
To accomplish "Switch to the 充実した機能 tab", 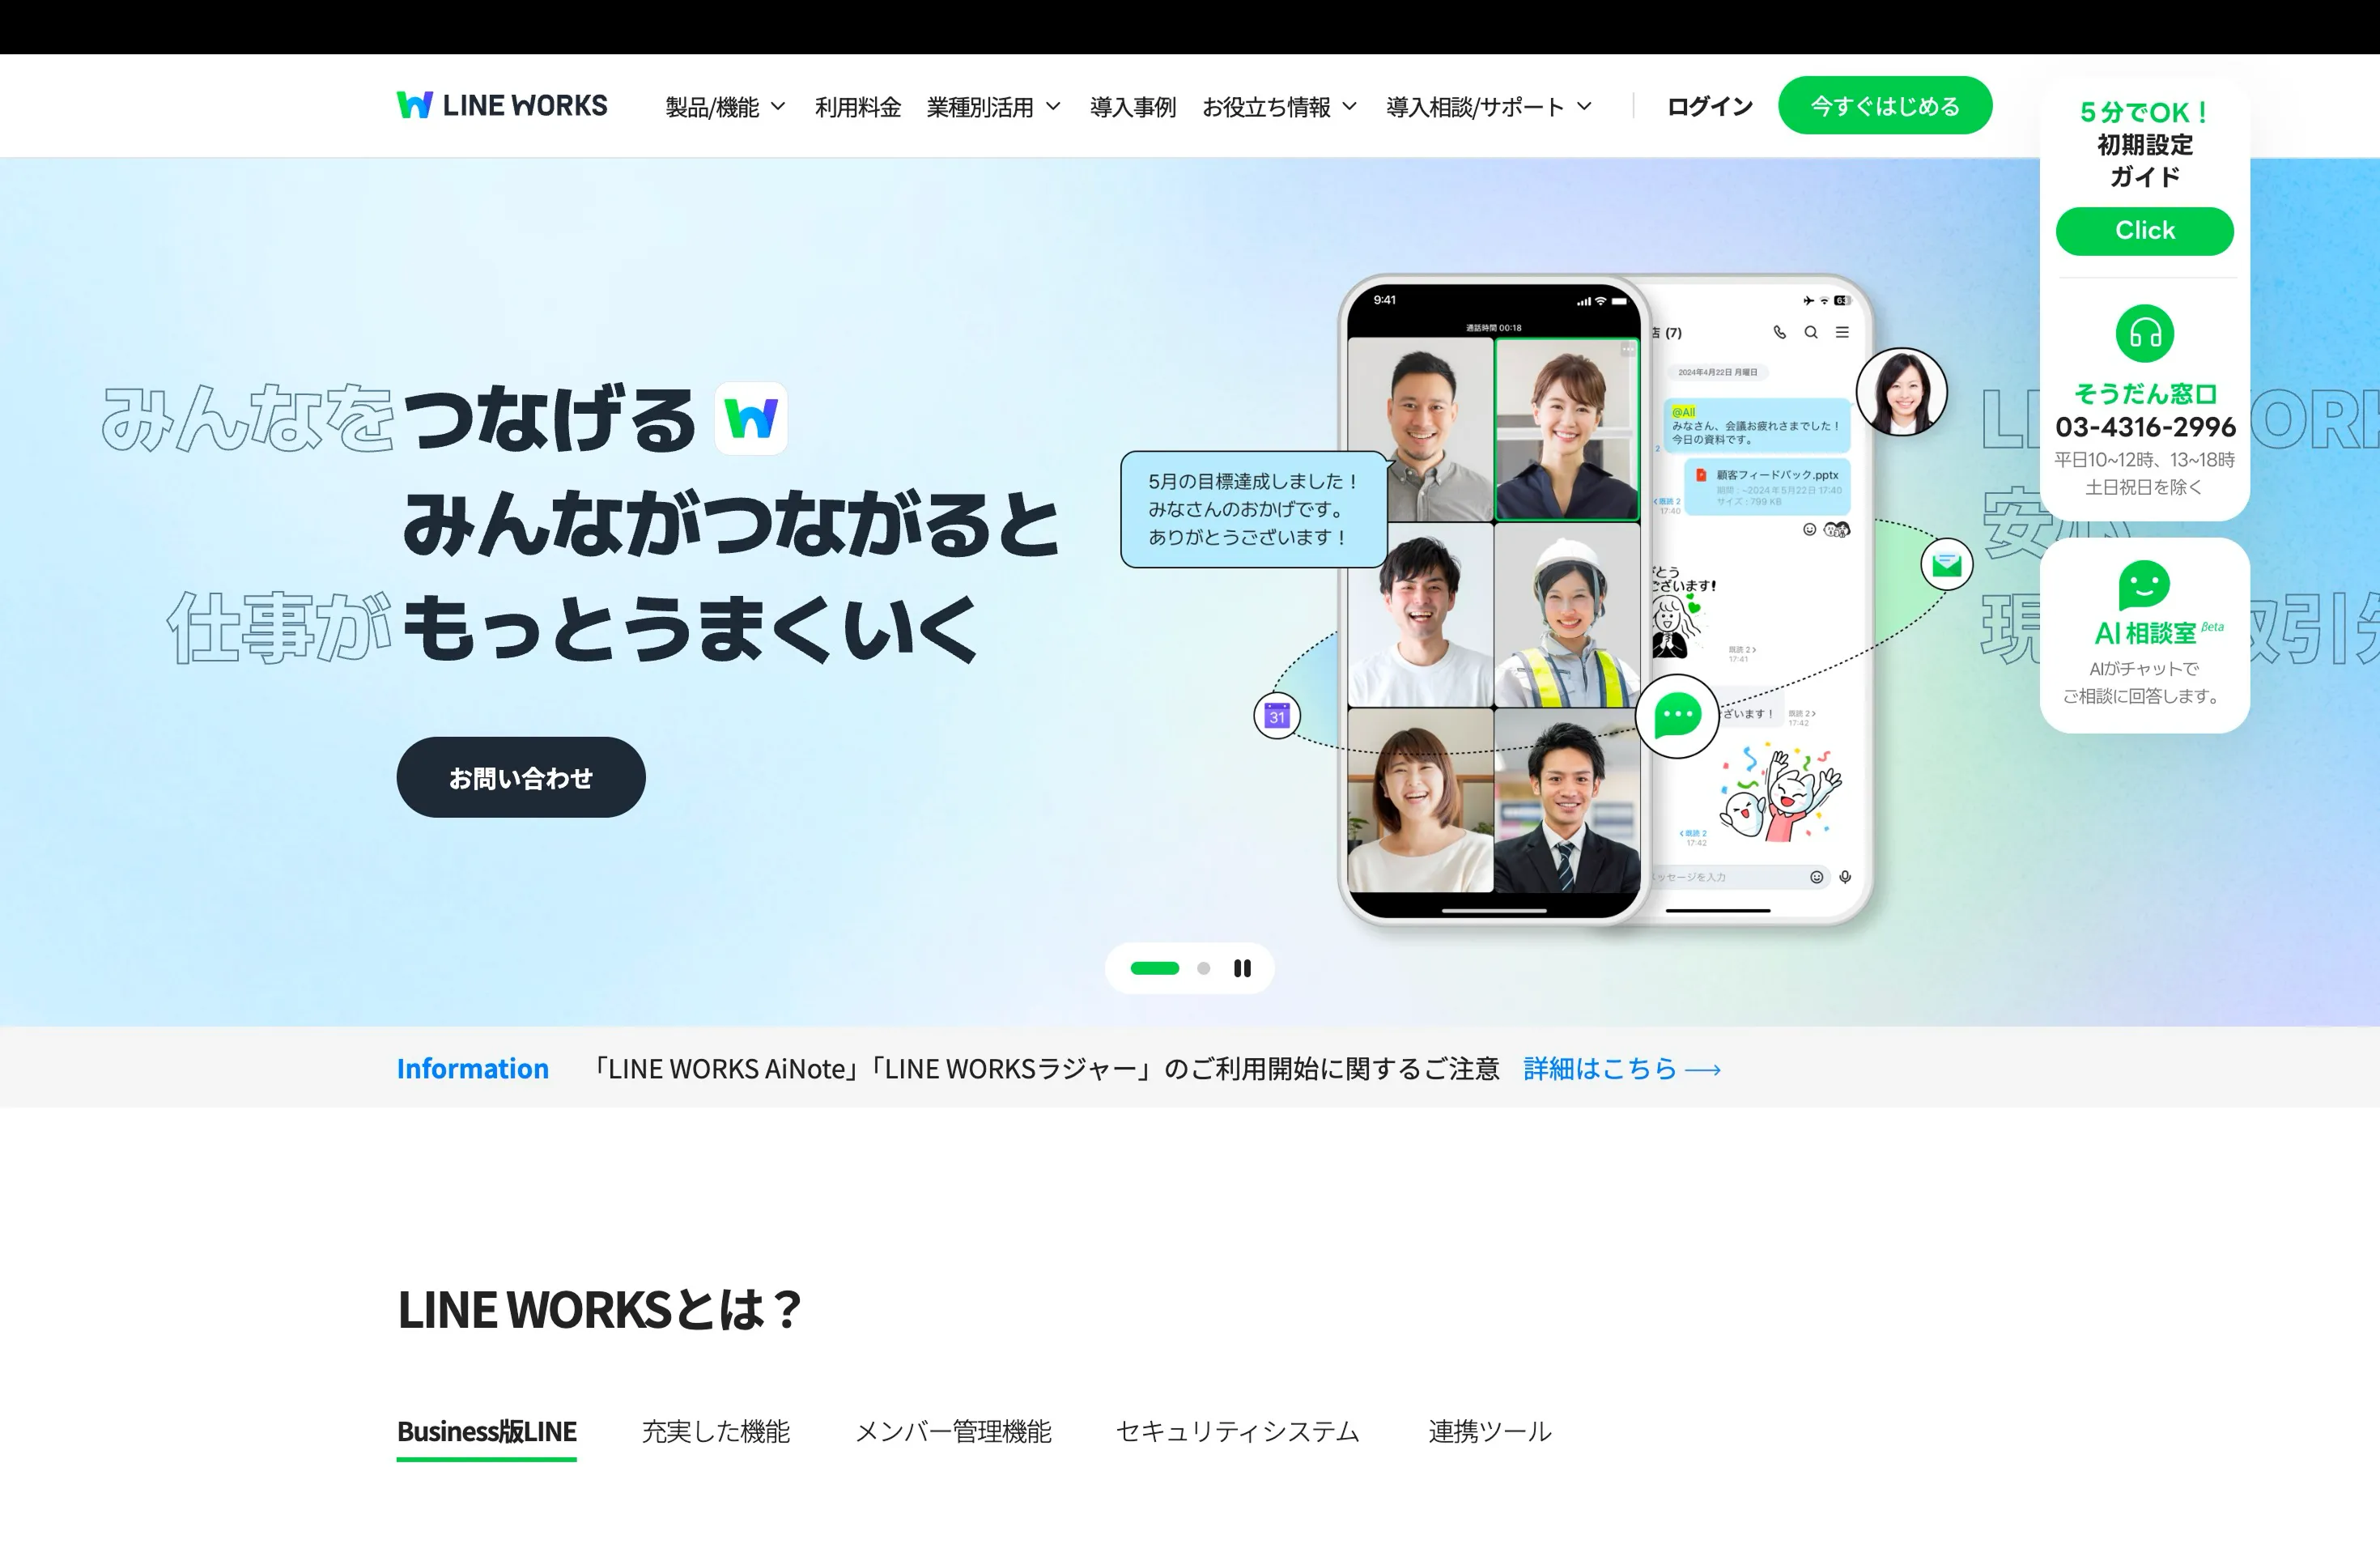I will [x=716, y=1432].
